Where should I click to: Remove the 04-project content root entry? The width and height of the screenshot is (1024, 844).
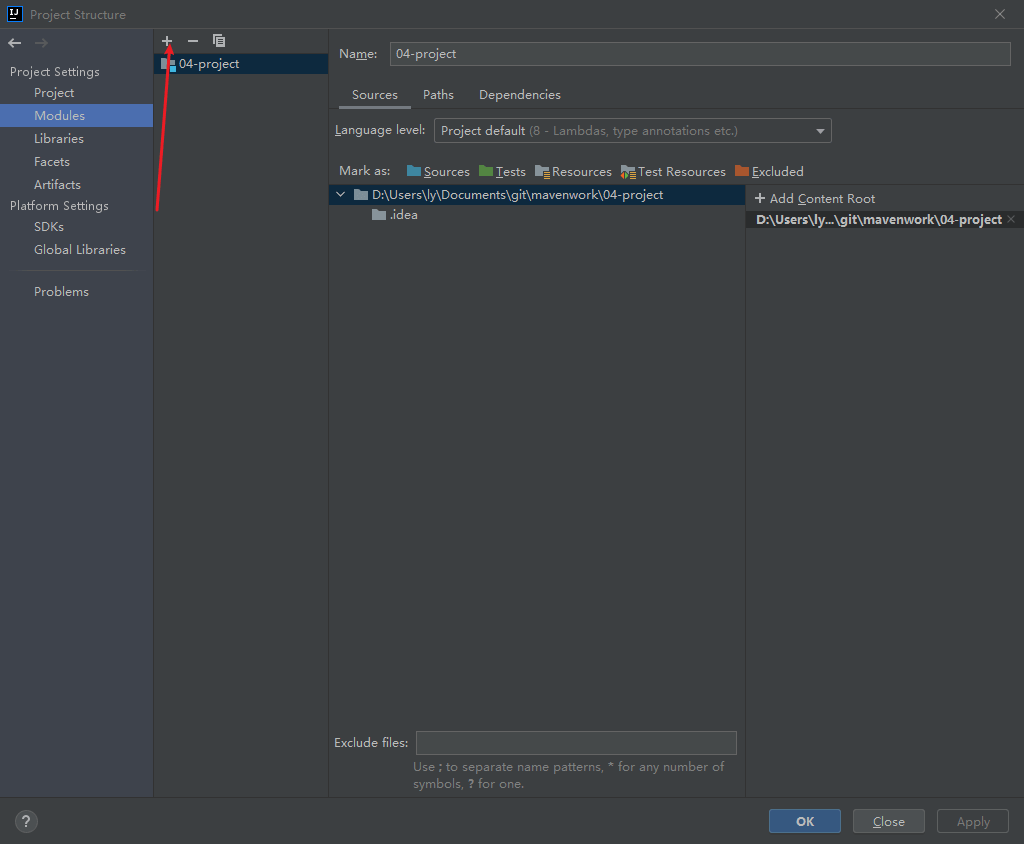(1011, 219)
